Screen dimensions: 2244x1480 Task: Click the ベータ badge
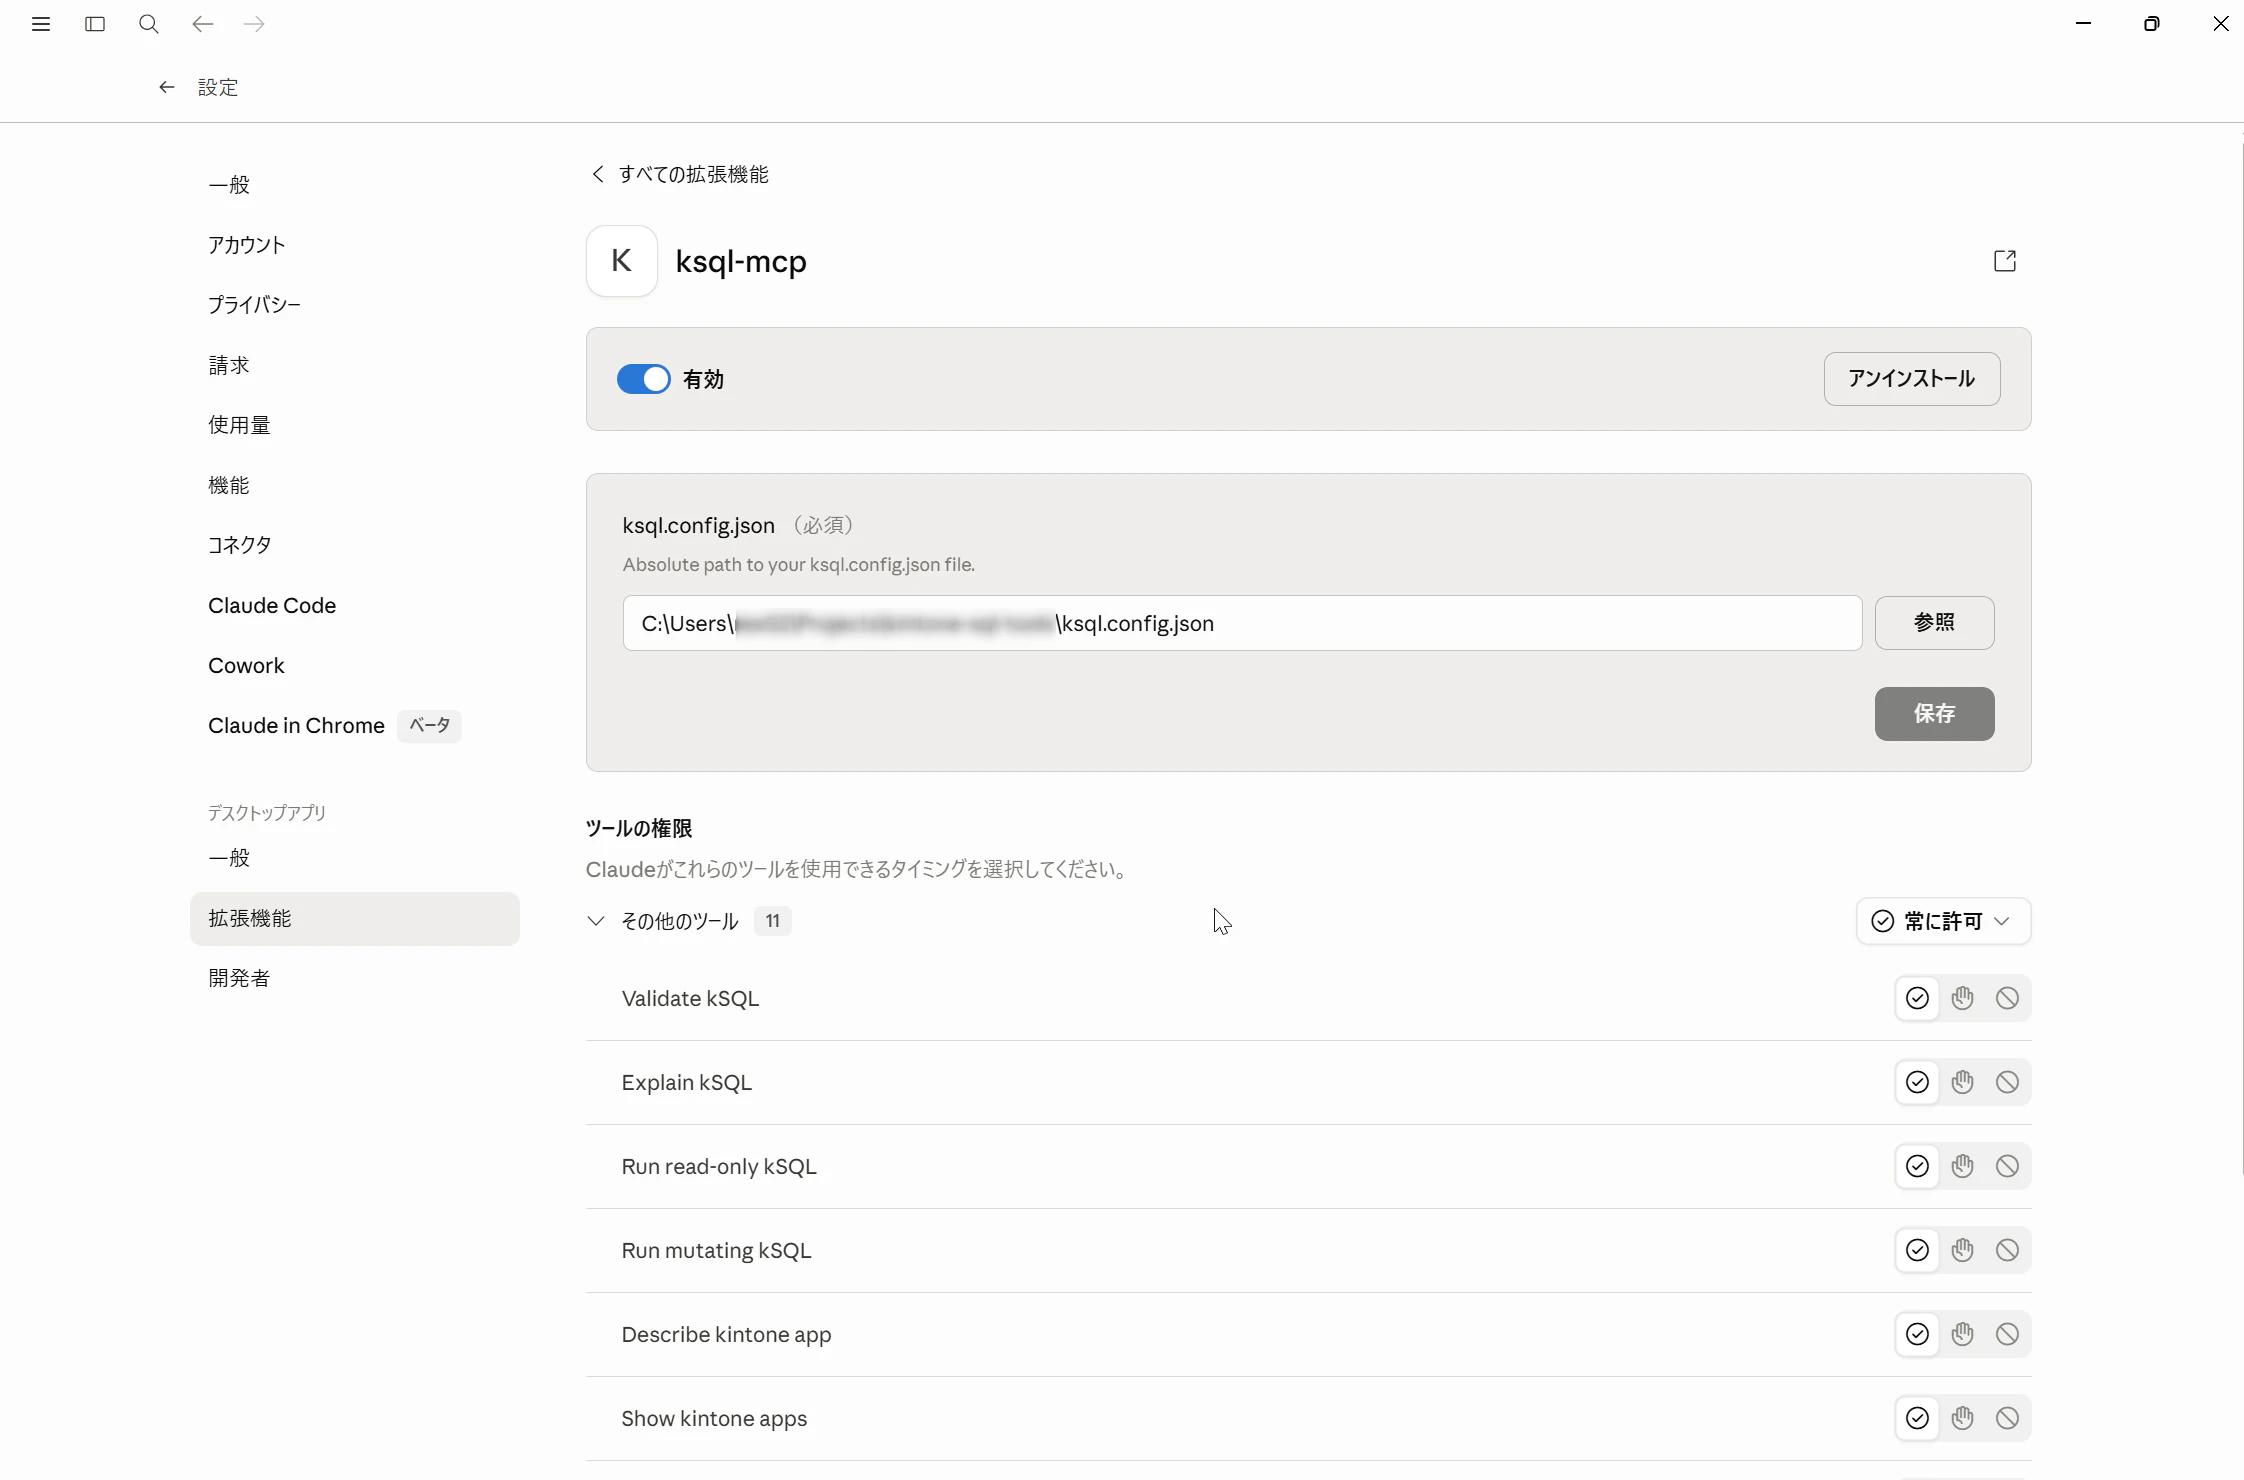click(429, 725)
